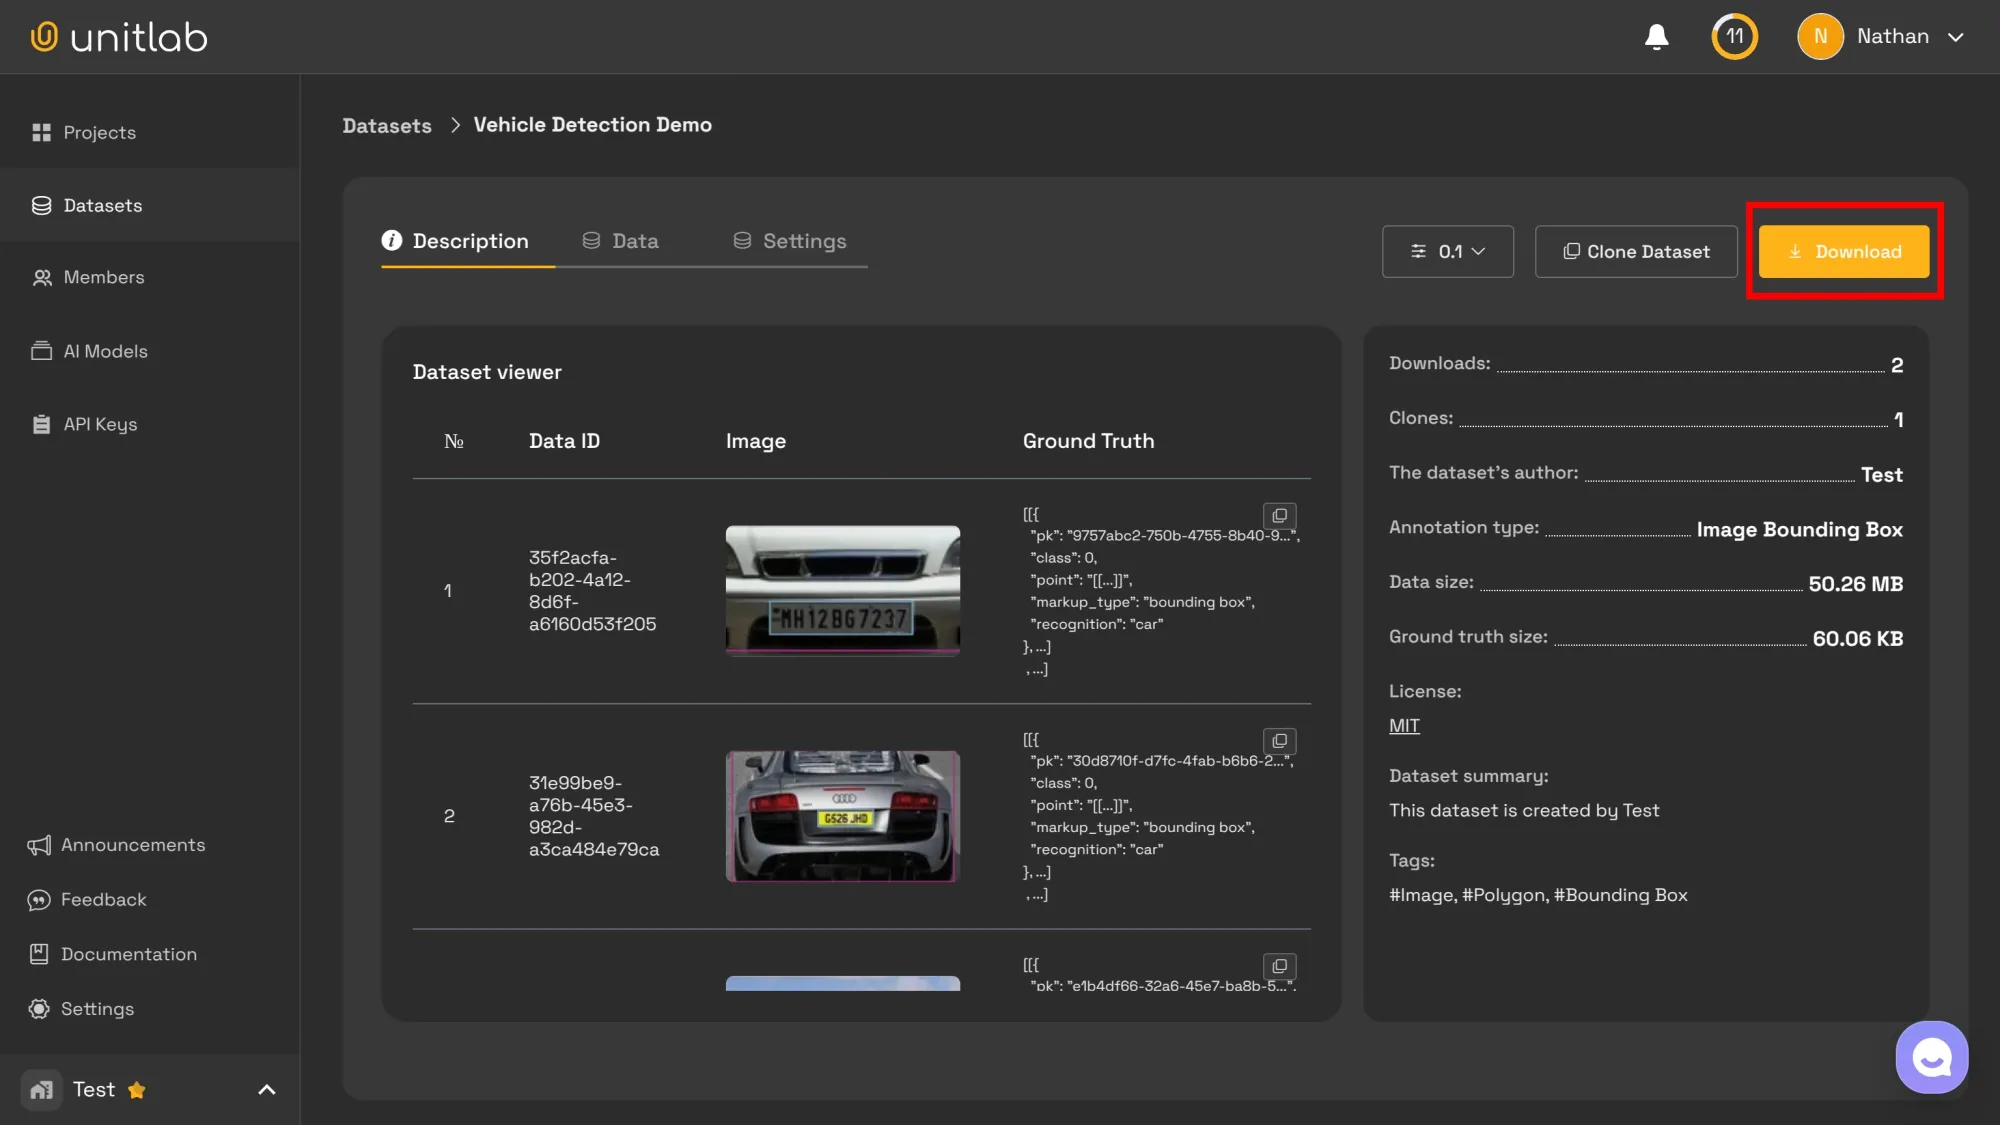Image resolution: width=2000 pixels, height=1125 pixels.
Task: Open the API Keys section
Action: [99, 424]
